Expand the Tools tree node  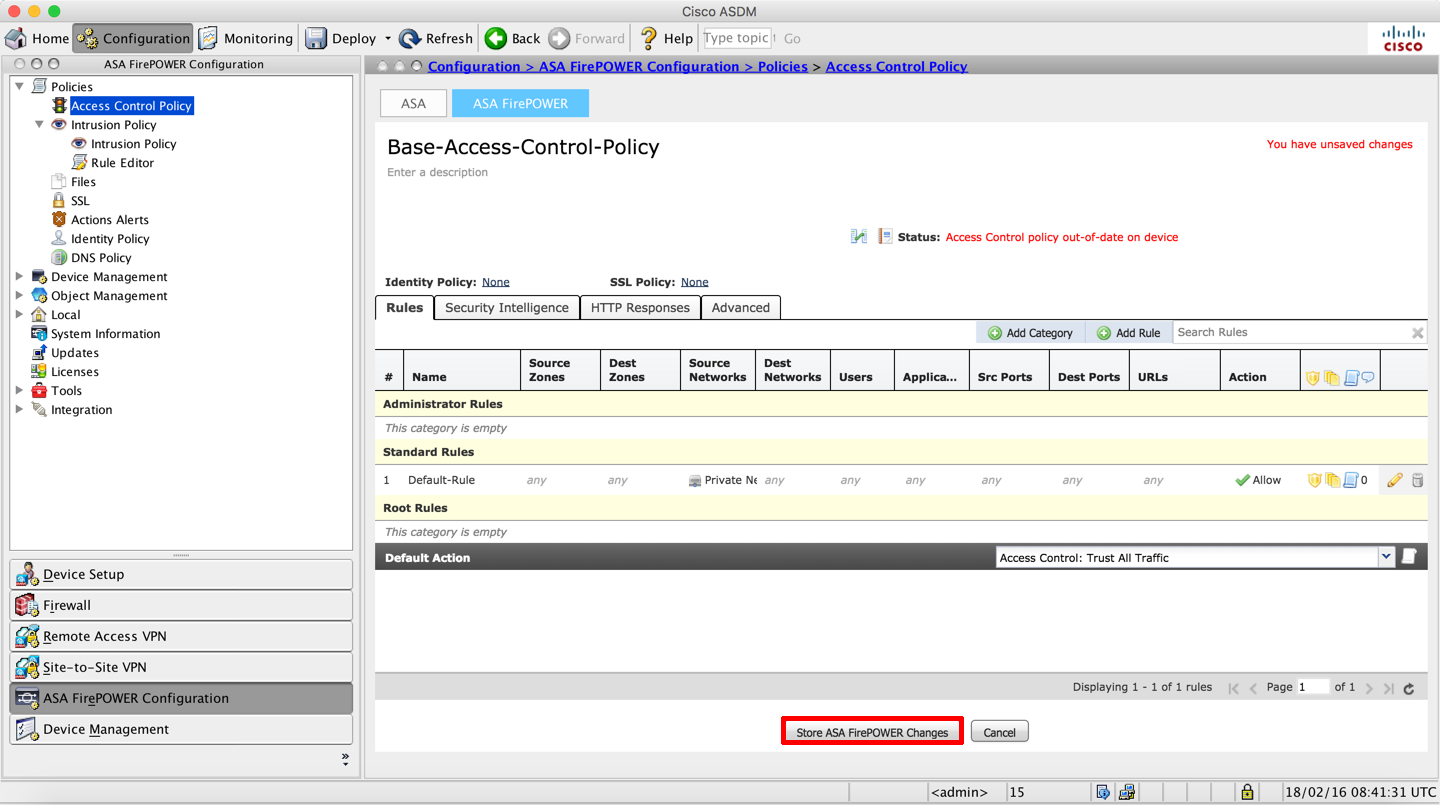tap(19, 390)
